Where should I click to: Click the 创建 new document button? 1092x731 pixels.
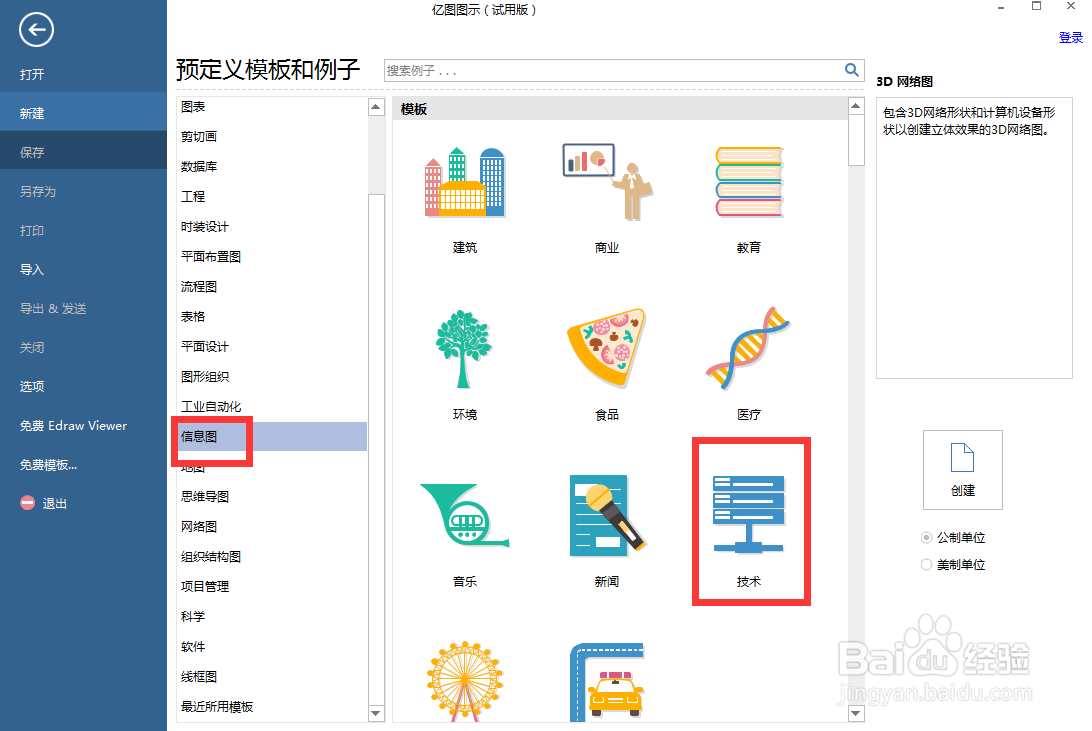[962, 470]
